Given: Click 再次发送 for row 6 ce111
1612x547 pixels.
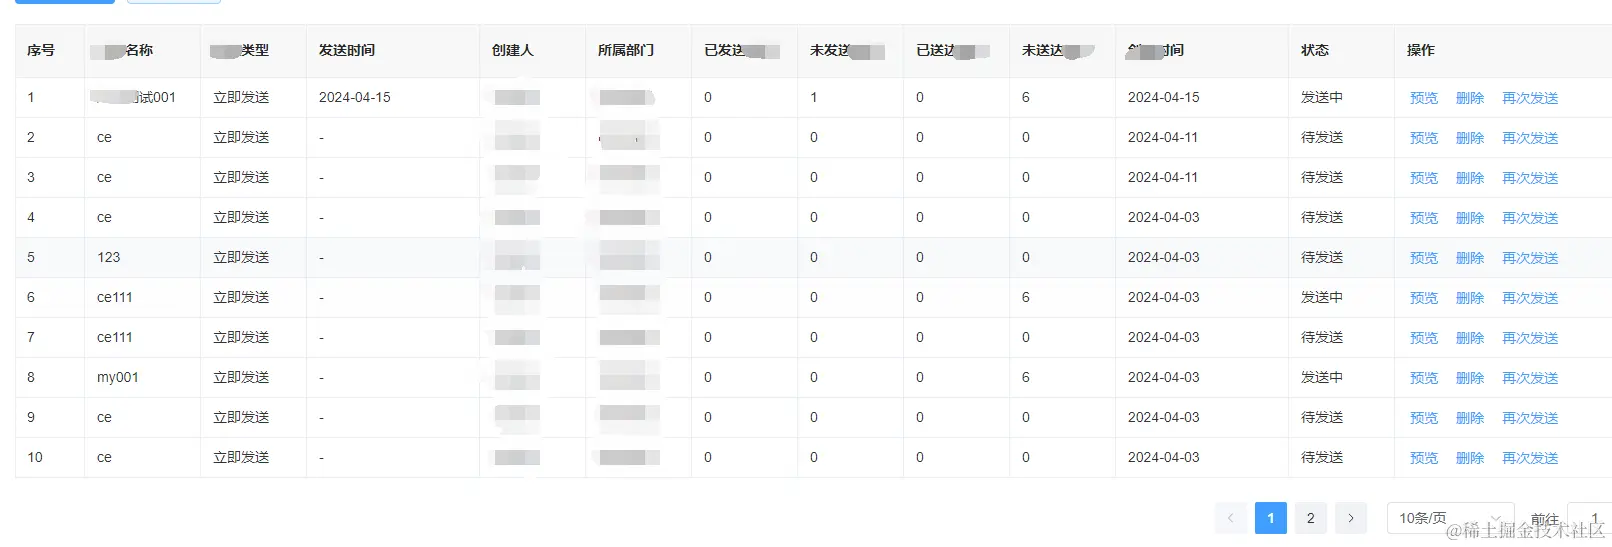Looking at the screenshot, I should pos(1530,298).
